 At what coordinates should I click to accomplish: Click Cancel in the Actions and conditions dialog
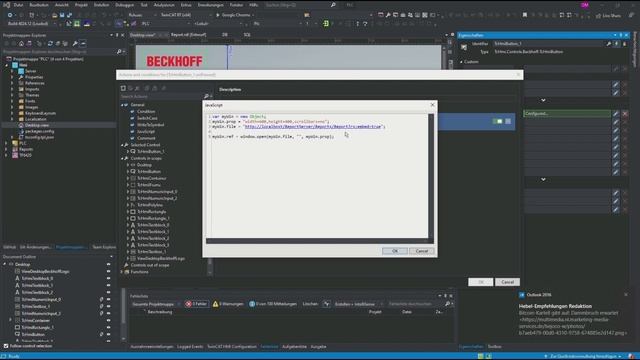(507, 282)
